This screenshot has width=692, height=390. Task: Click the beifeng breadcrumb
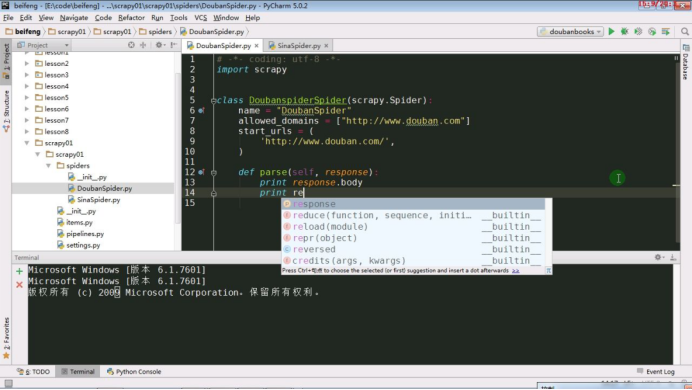pos(23,31)
